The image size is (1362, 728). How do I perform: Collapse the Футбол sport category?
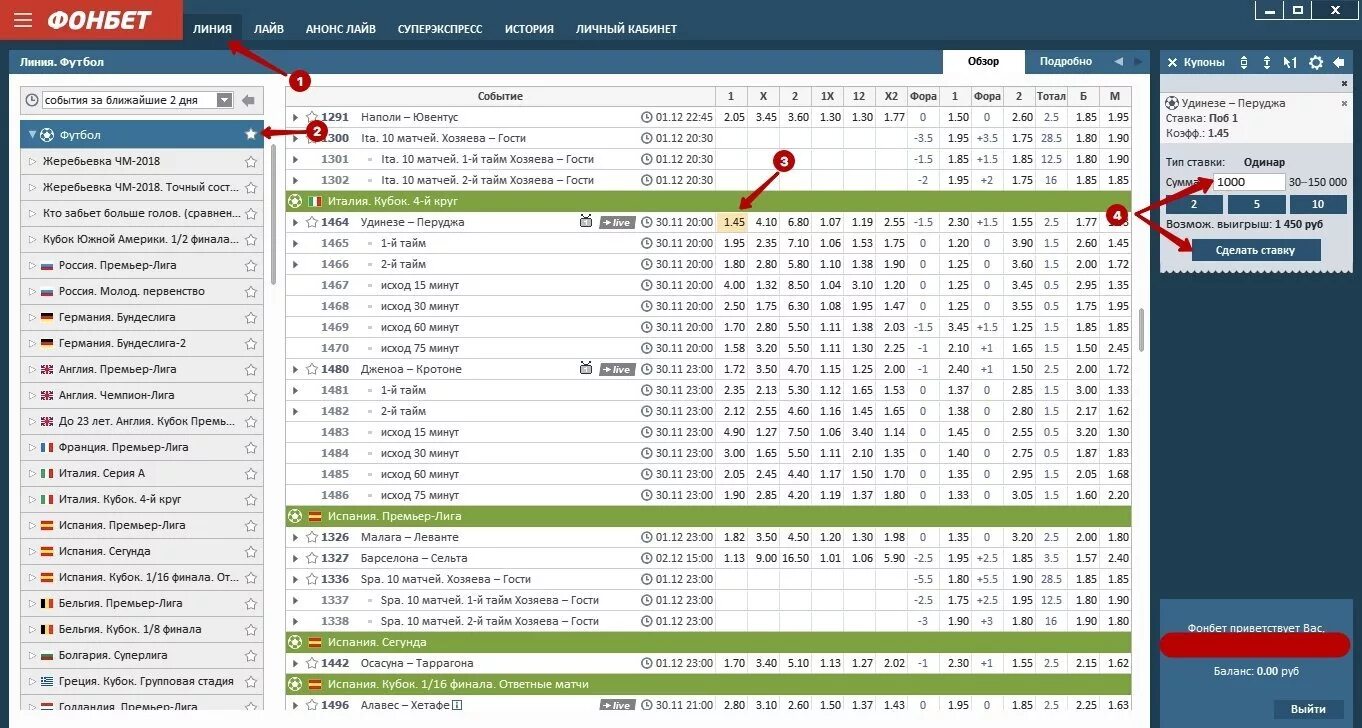pyautogui.click(x=32, y=134)
